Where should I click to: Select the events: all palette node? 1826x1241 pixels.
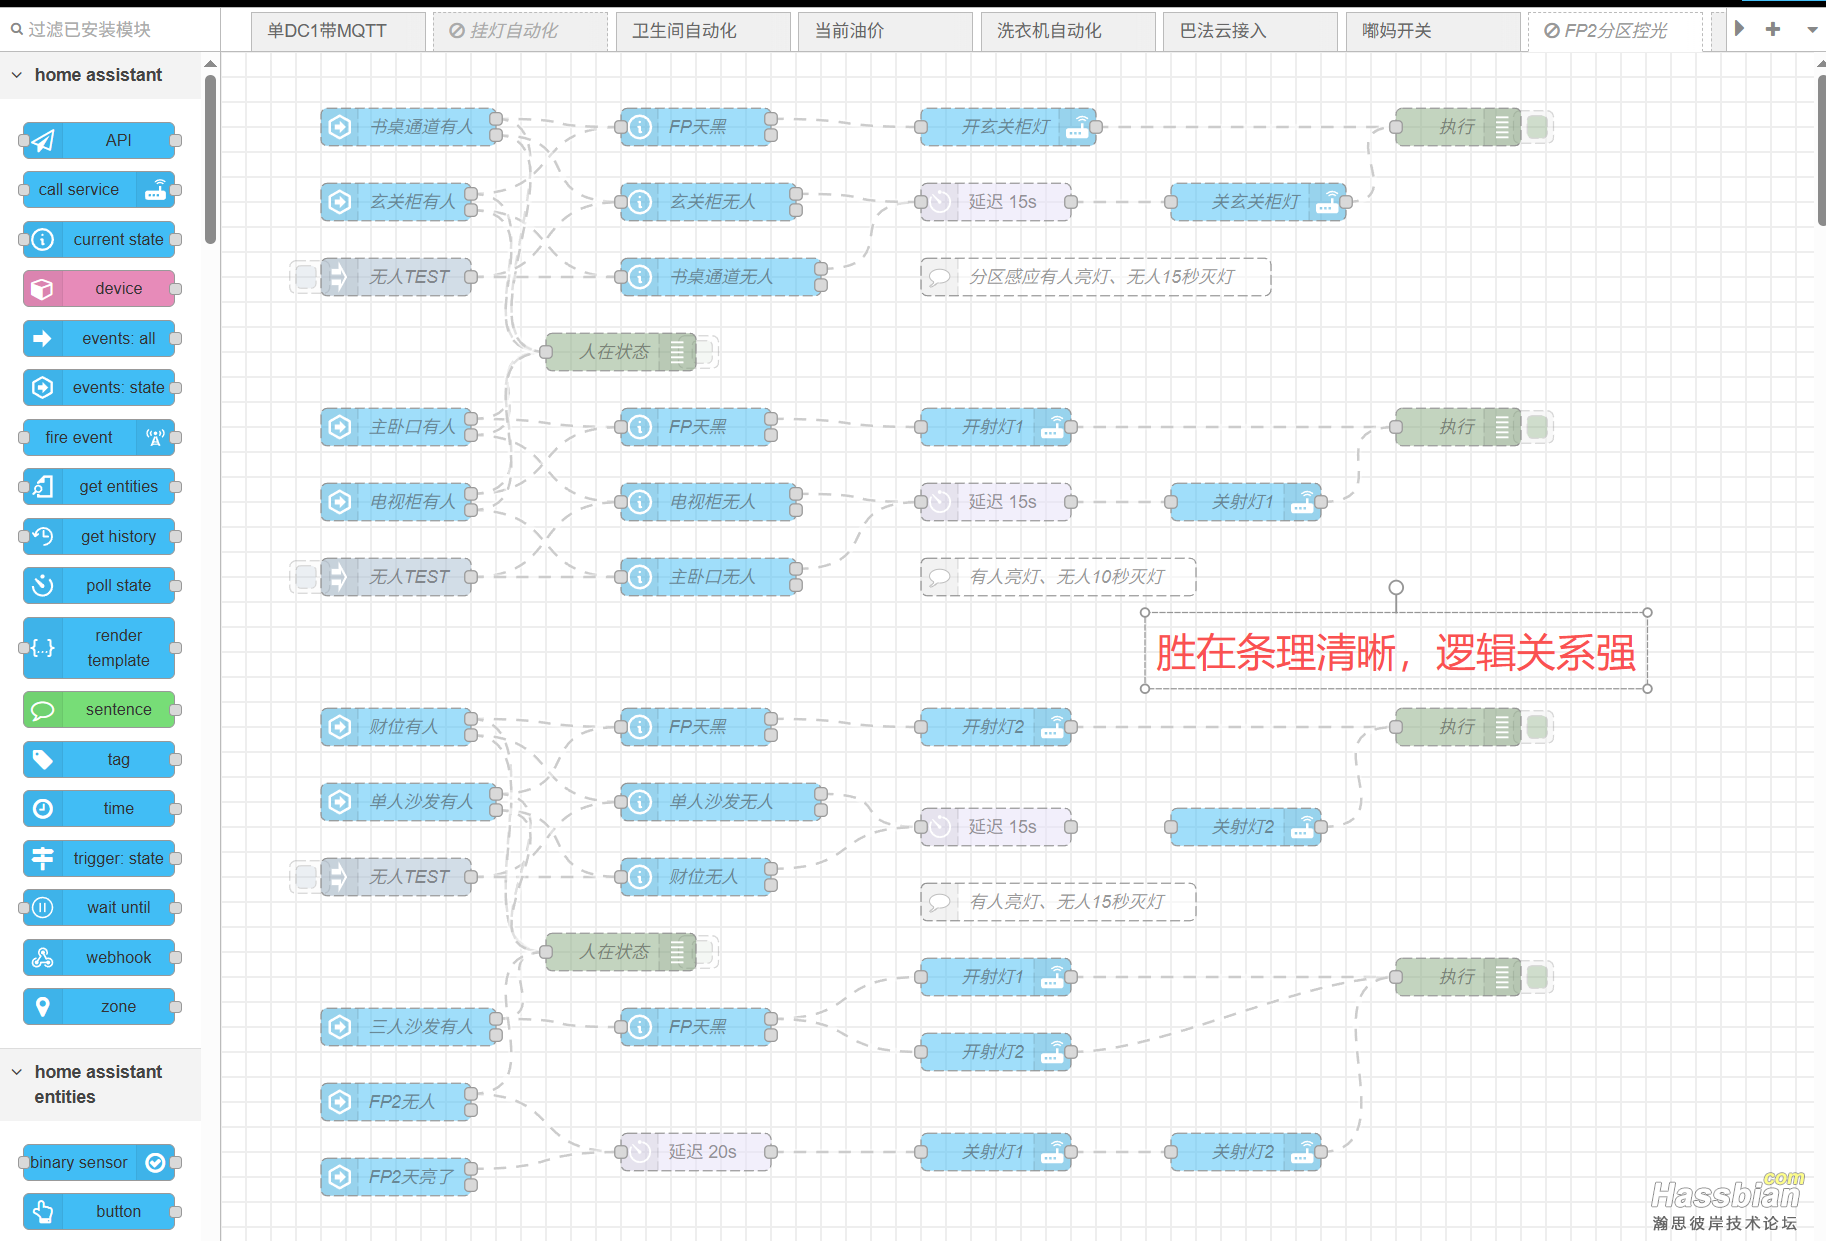(99, 338)
